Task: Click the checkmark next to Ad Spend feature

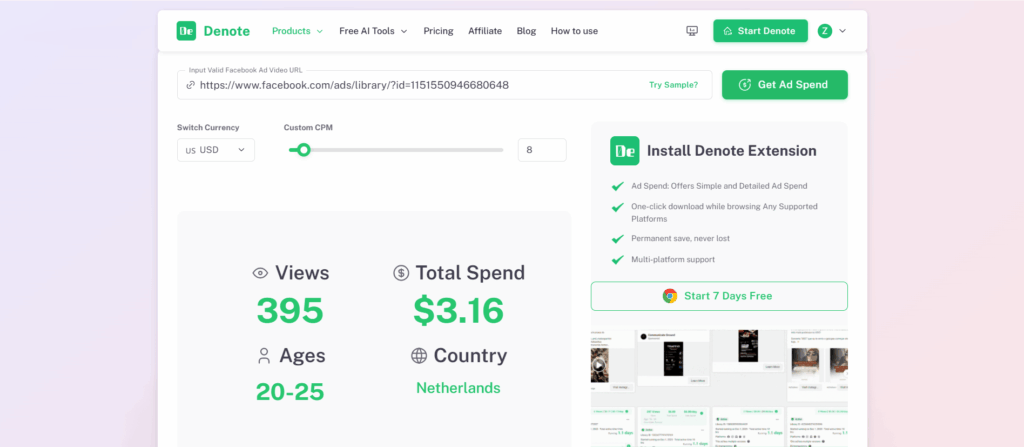Action: tap(617, 186)
